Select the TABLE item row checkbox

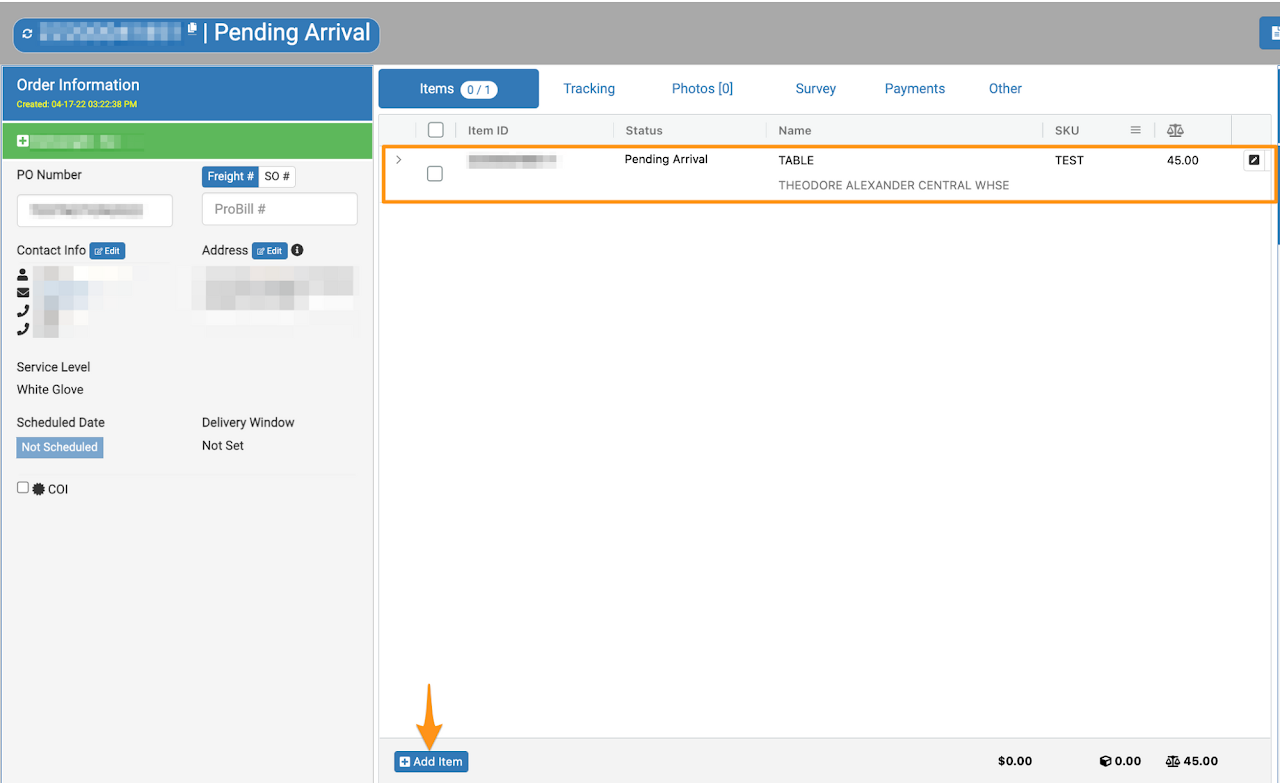tap(435, 173)
